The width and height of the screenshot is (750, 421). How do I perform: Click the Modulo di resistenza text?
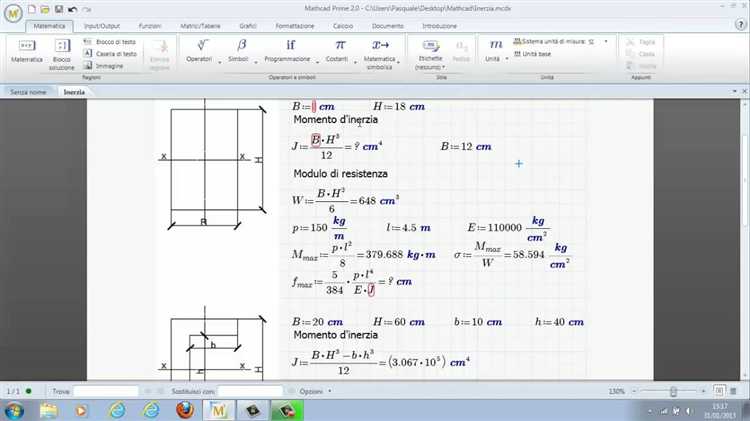point(340,174)
